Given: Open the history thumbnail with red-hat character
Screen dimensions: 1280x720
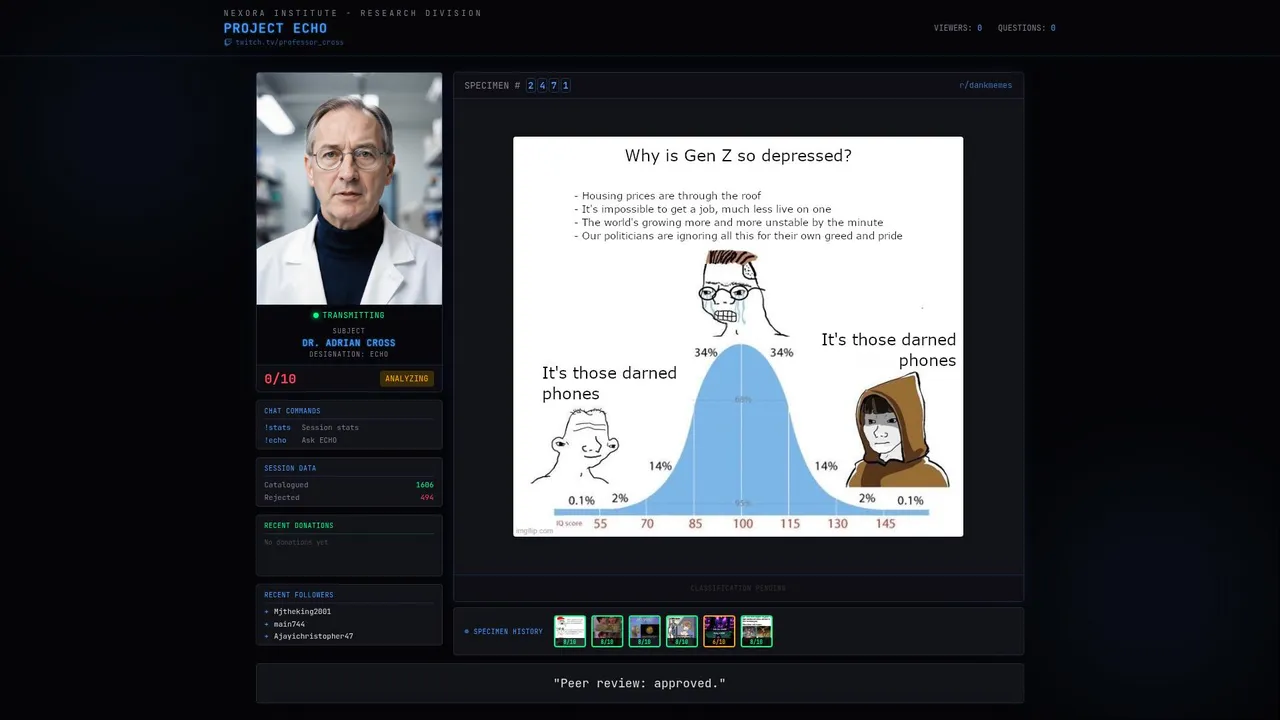Looking at the screenshot, I should pos(570,631).
